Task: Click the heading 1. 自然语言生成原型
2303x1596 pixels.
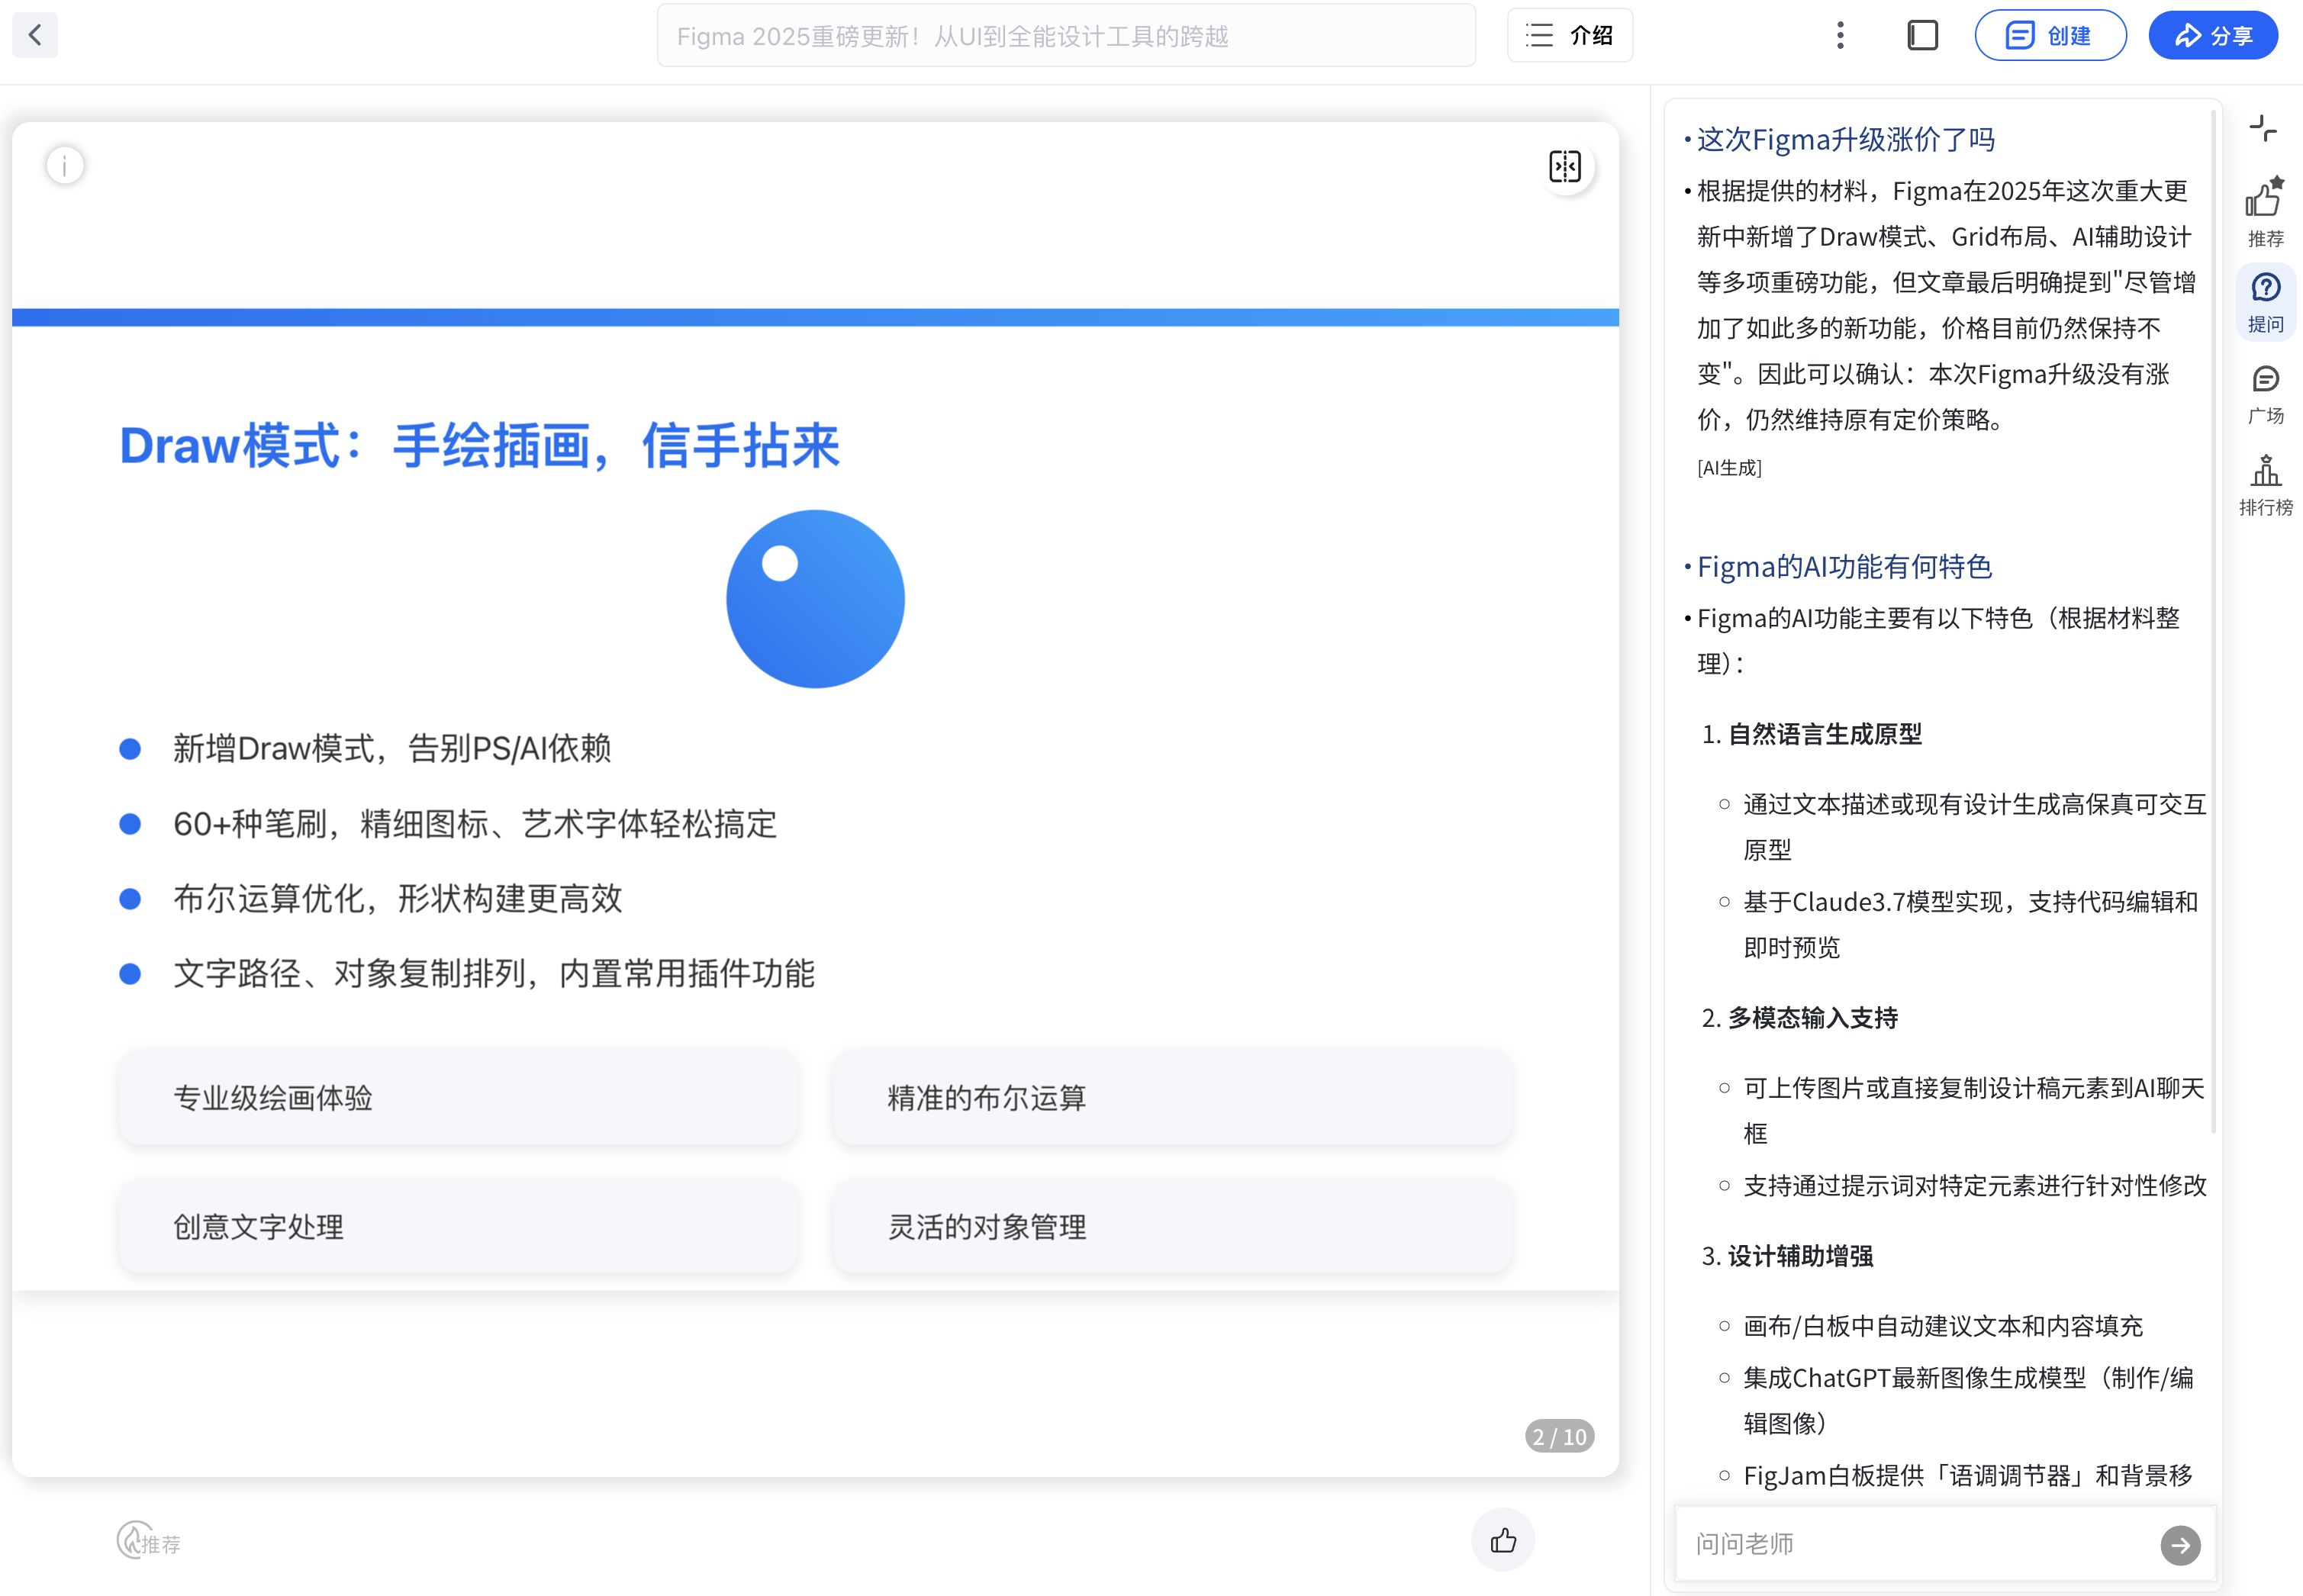Action: (x=1811, y=734)
